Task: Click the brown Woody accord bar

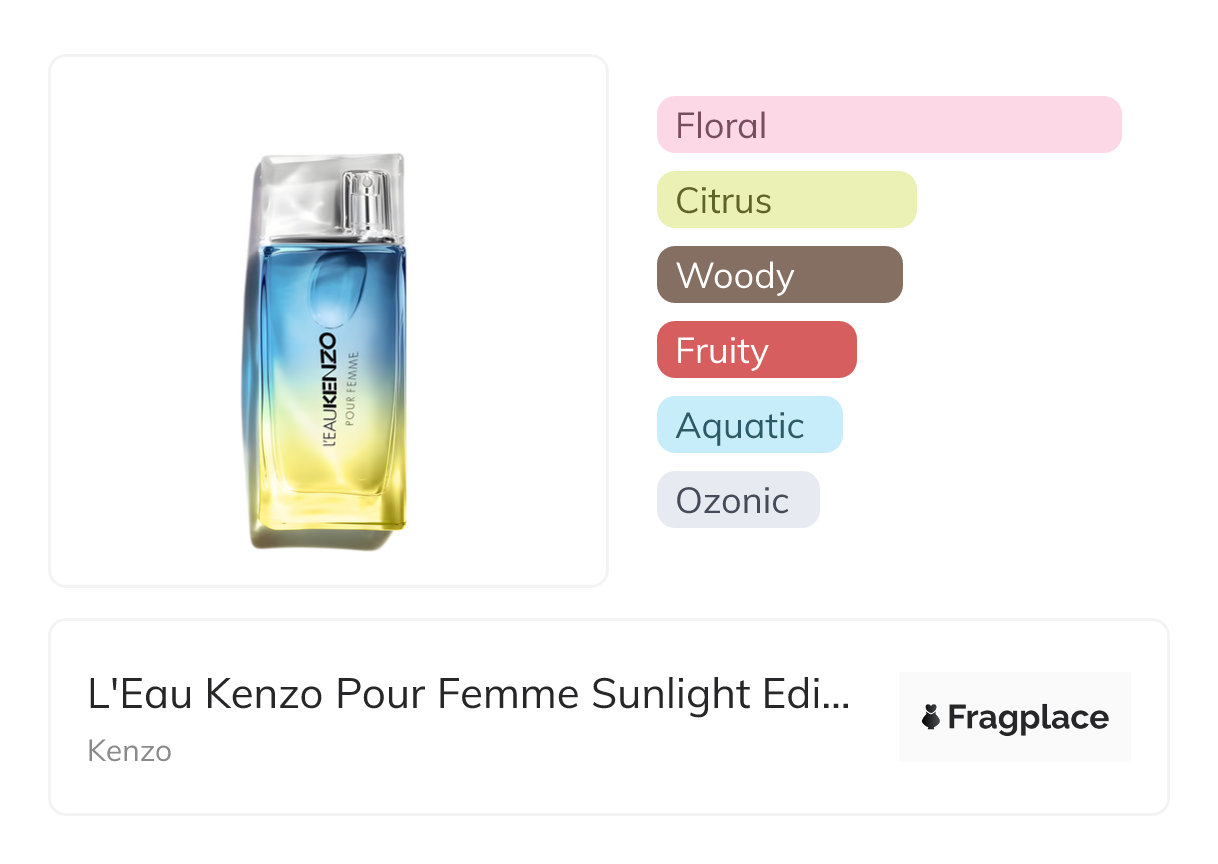Action: tap(779, 275)
